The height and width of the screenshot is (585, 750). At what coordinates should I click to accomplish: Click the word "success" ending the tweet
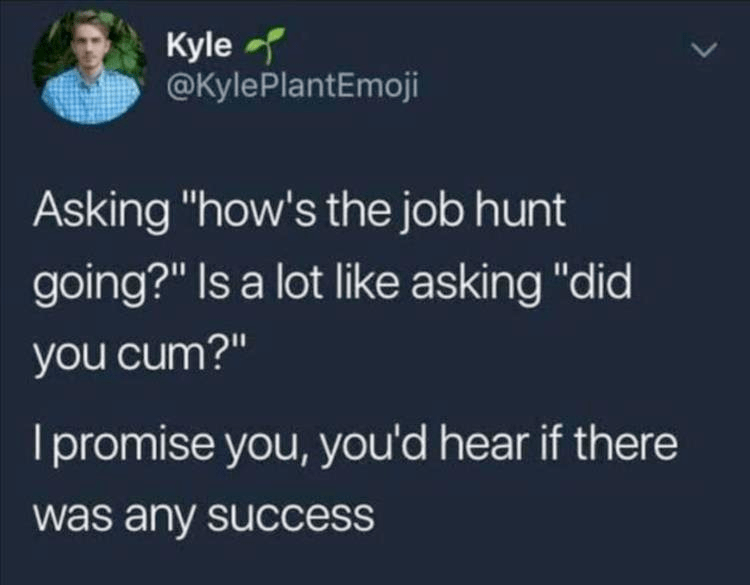tap(291, 517)
